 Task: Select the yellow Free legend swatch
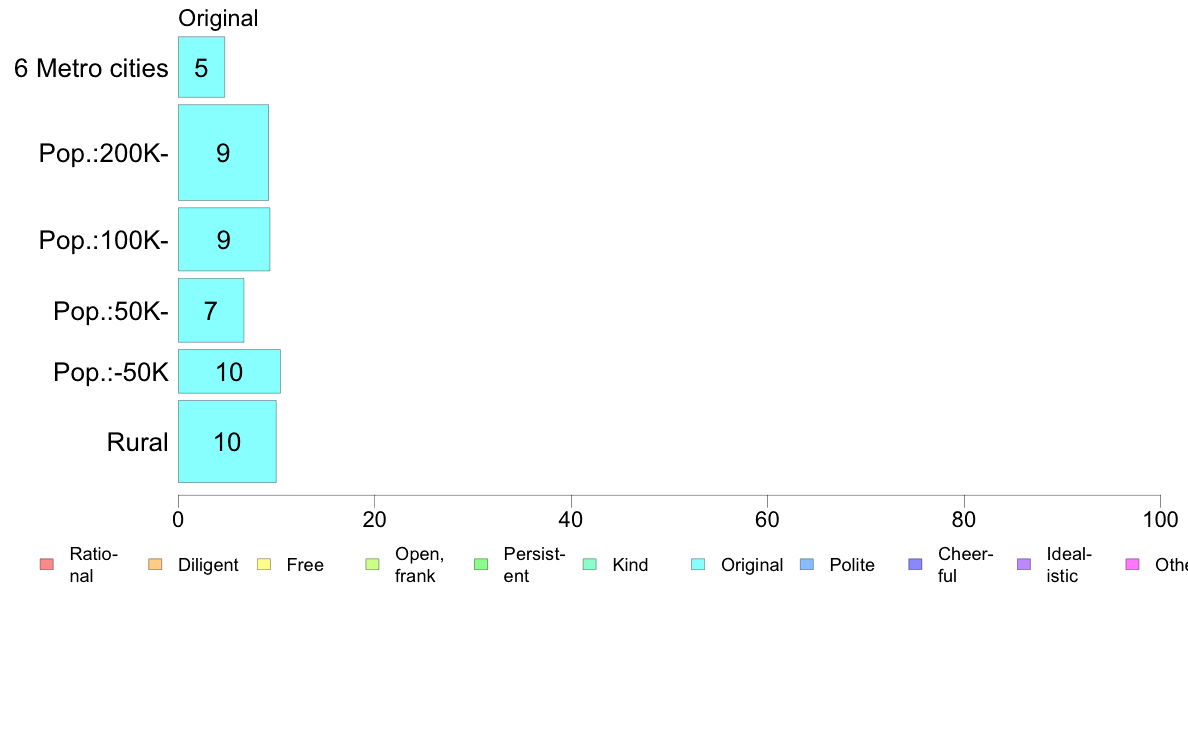(x=264, y=565)
